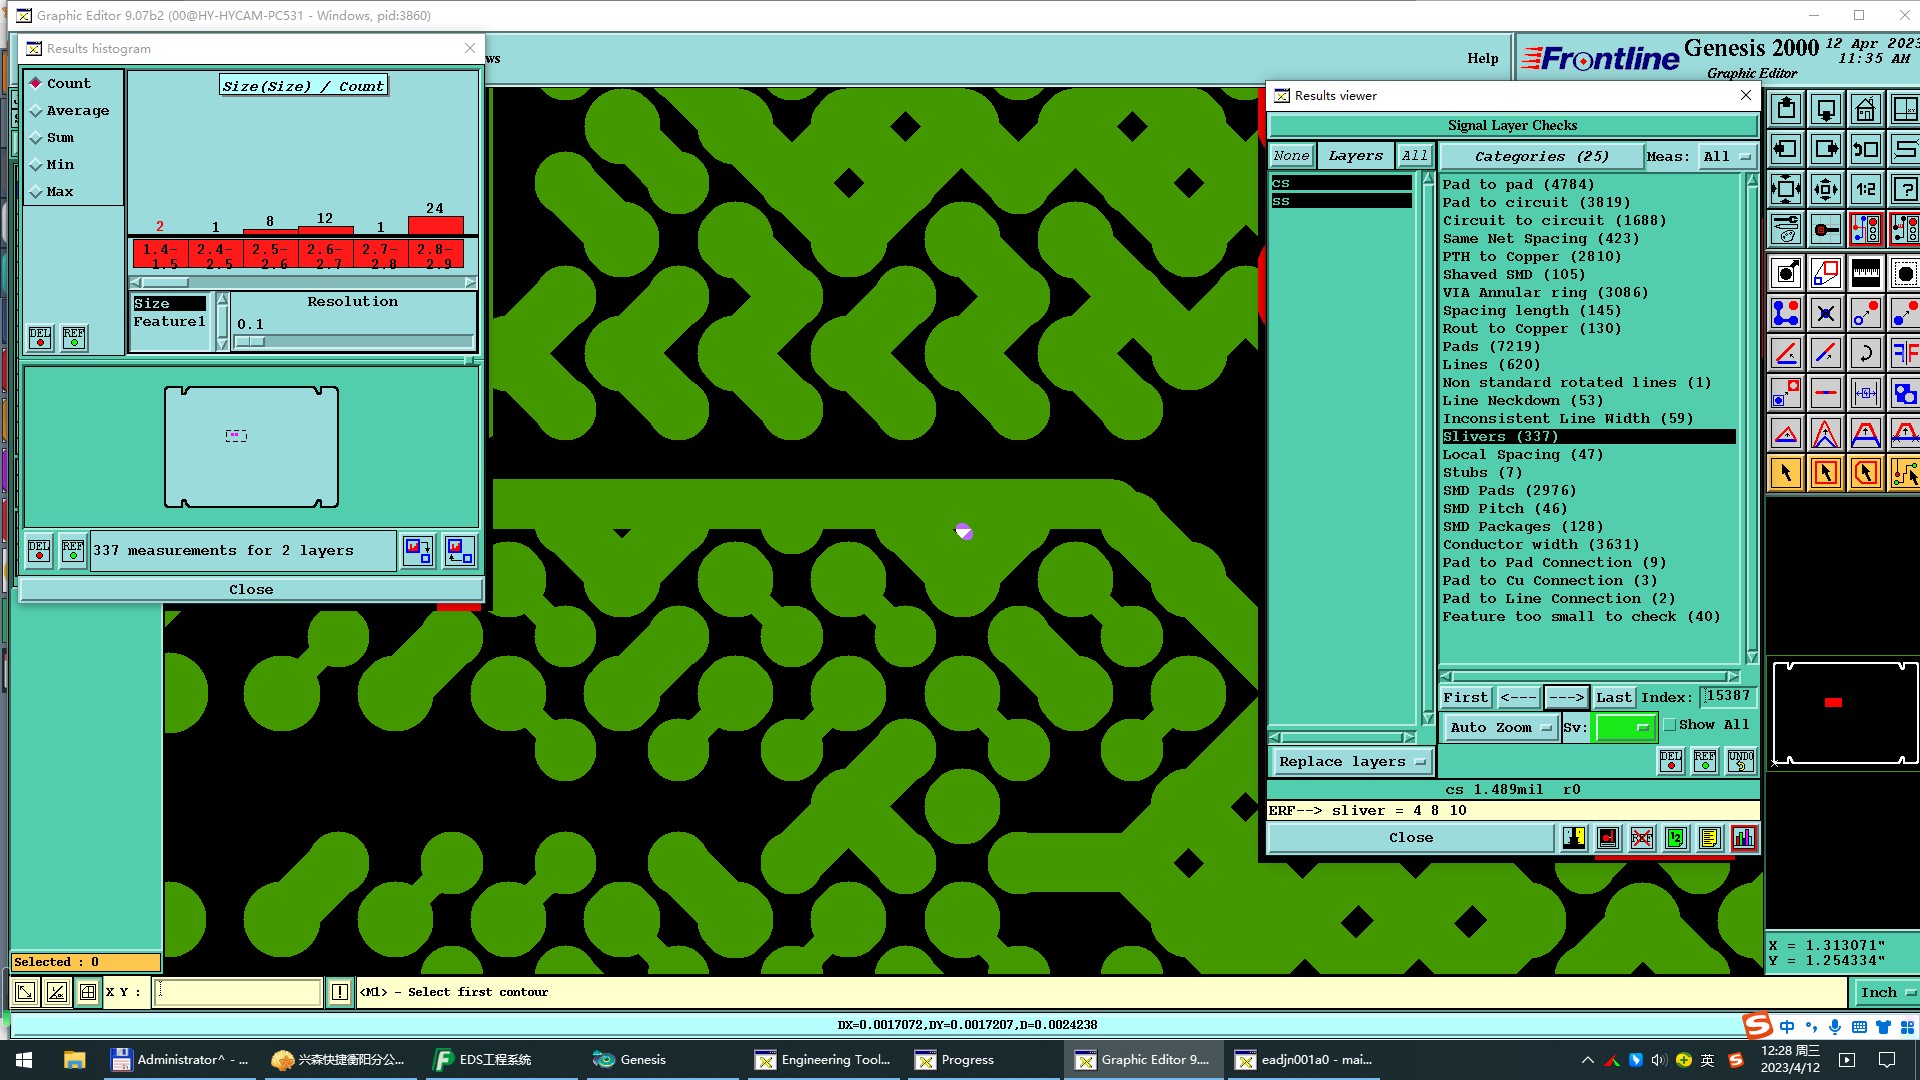Viewport: 1920px width, 1080px height.
Task: Click the rotate arrow tool icon
Action: [x=1865, y=353]
